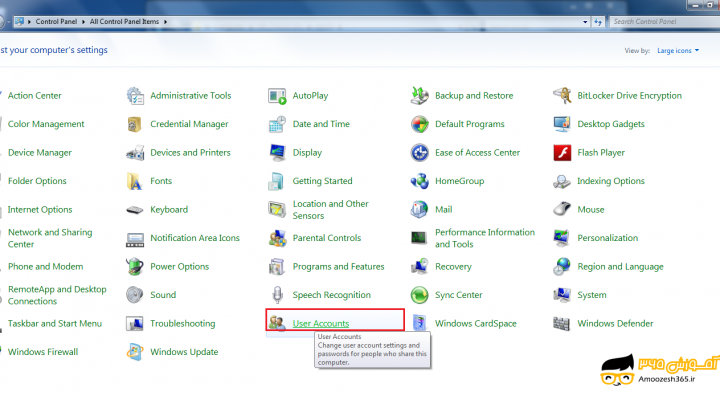Open Power Options icon
The height and width of the screenshot is (400, 720).
[135, 266]
